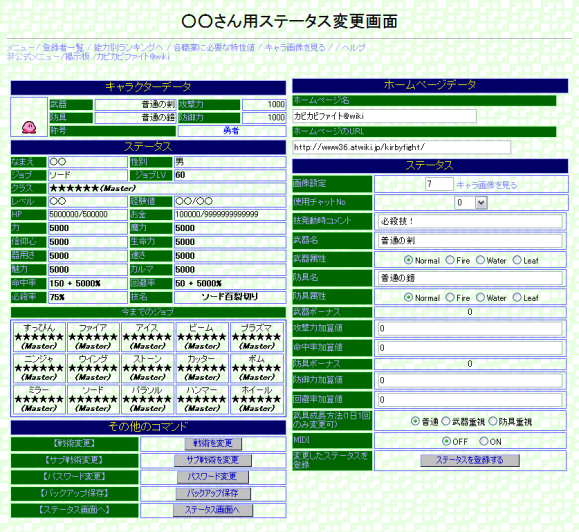This screenshot has width=579, height=532.
Task: Open the ヘルプ link
Action: [353, 48]
